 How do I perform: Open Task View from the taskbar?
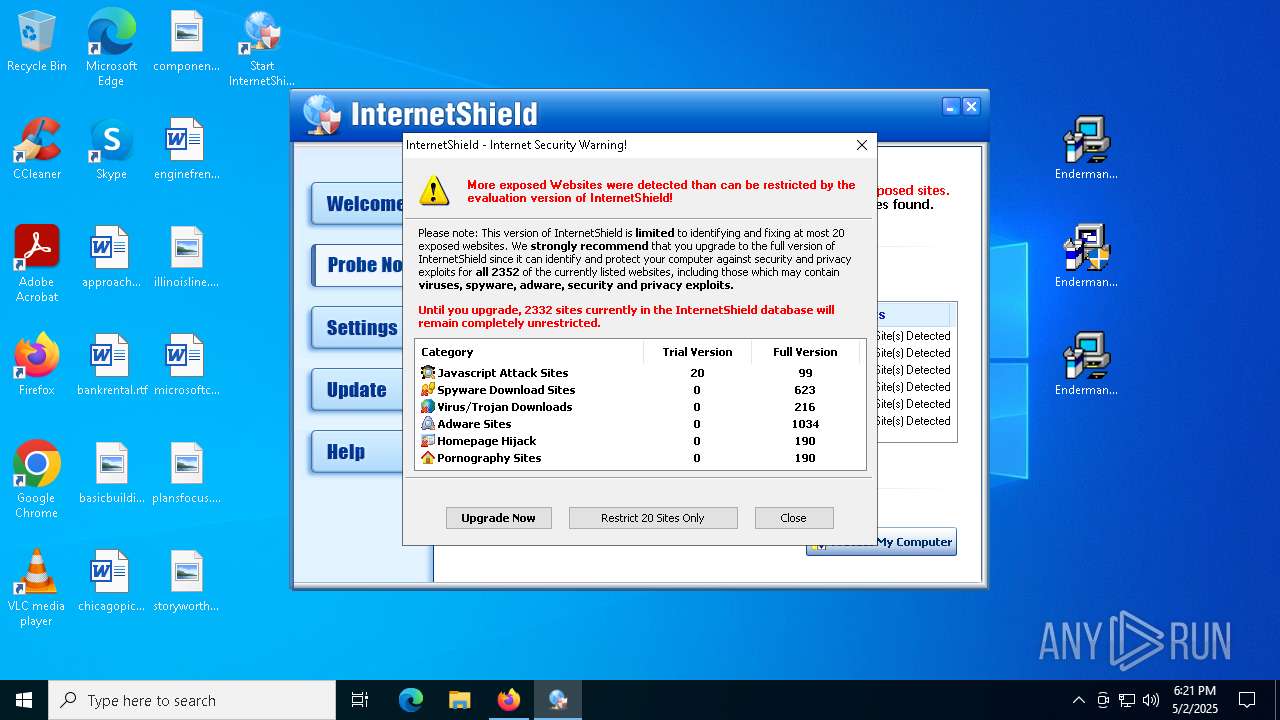[360, 700]
